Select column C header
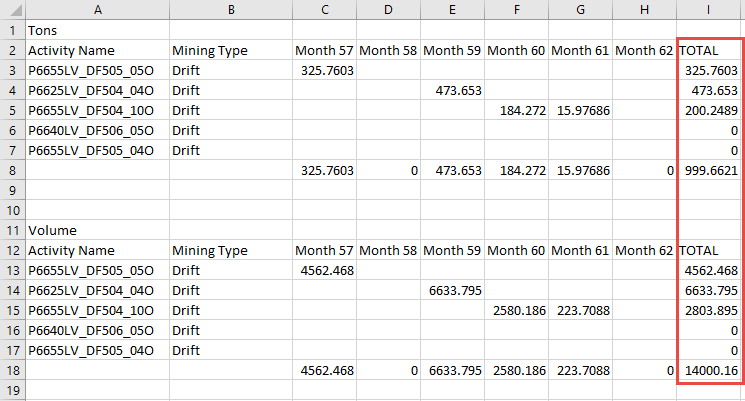The height and width of the screenshot is (401, 745). tap(324, 10)
